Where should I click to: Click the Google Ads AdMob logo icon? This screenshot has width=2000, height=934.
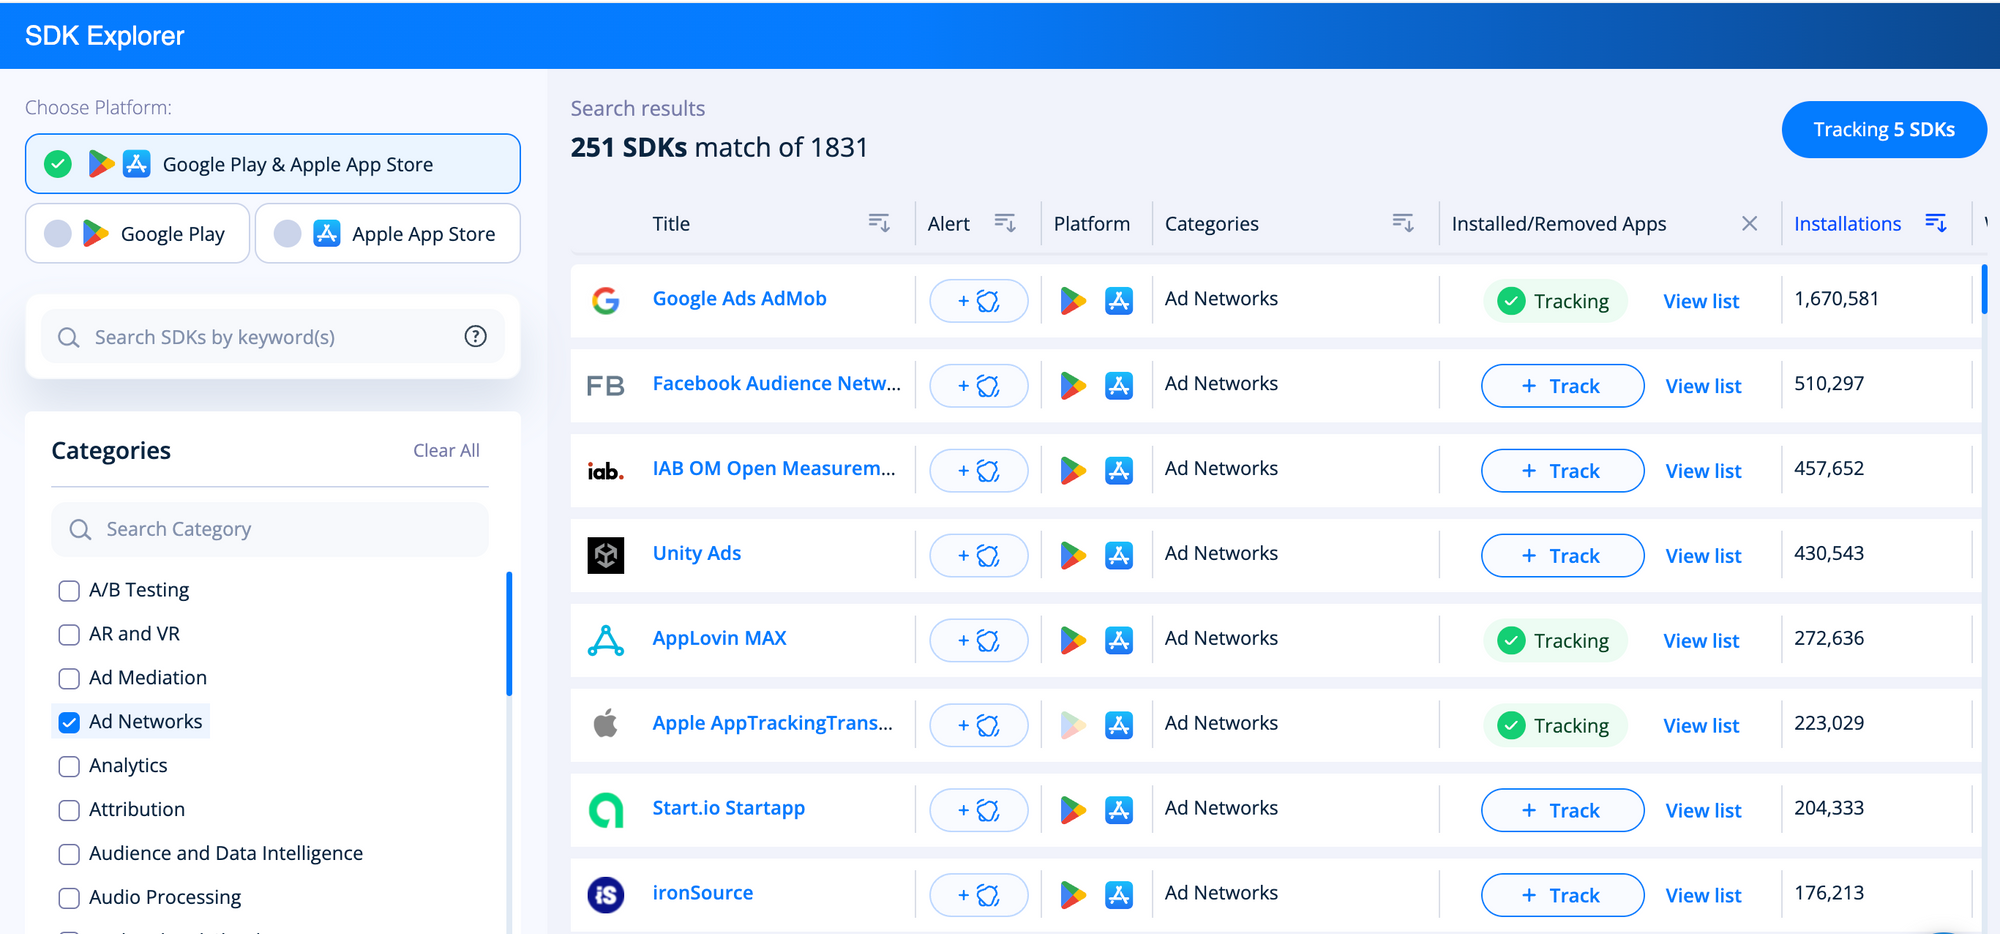coord(606,298)
